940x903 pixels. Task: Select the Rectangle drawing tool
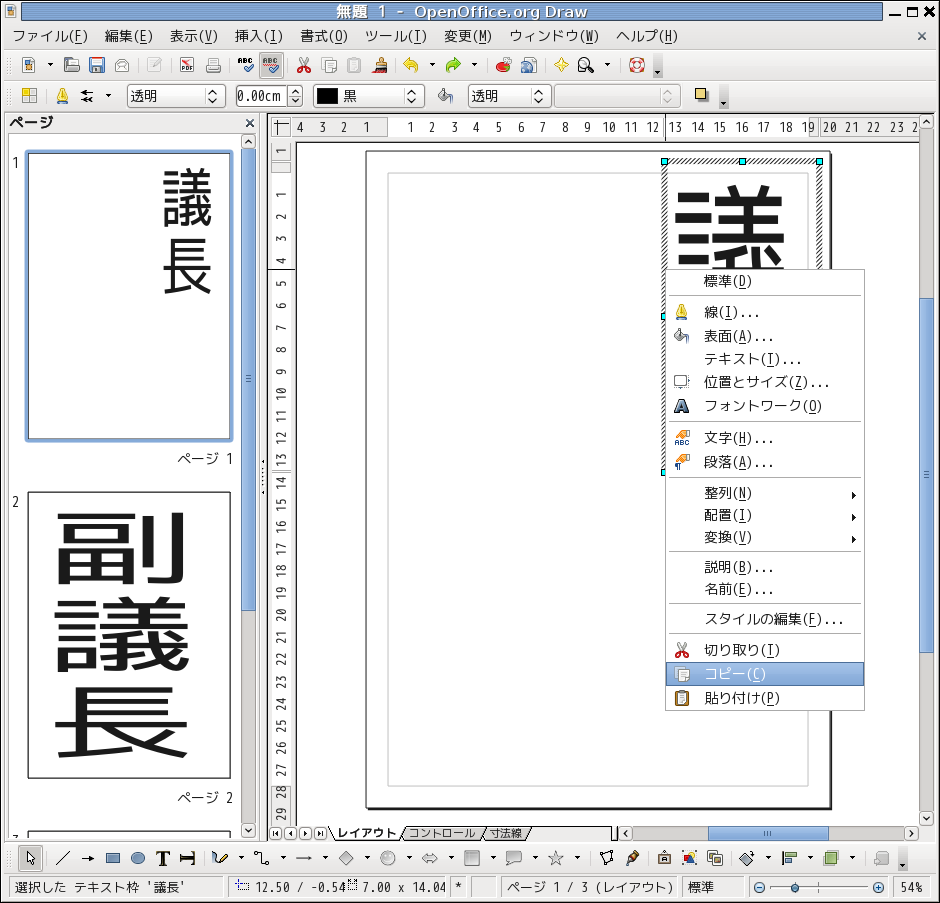click(x=113, y=858)
